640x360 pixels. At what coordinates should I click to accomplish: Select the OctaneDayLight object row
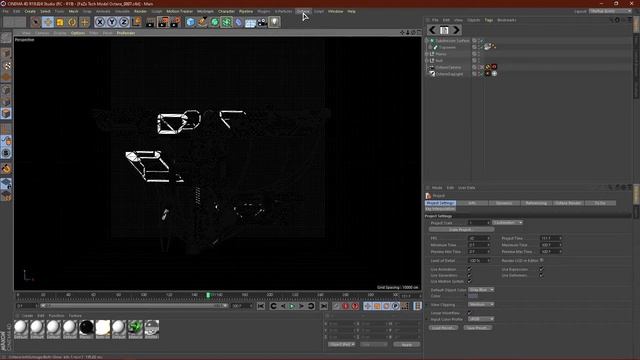[449, 74]
